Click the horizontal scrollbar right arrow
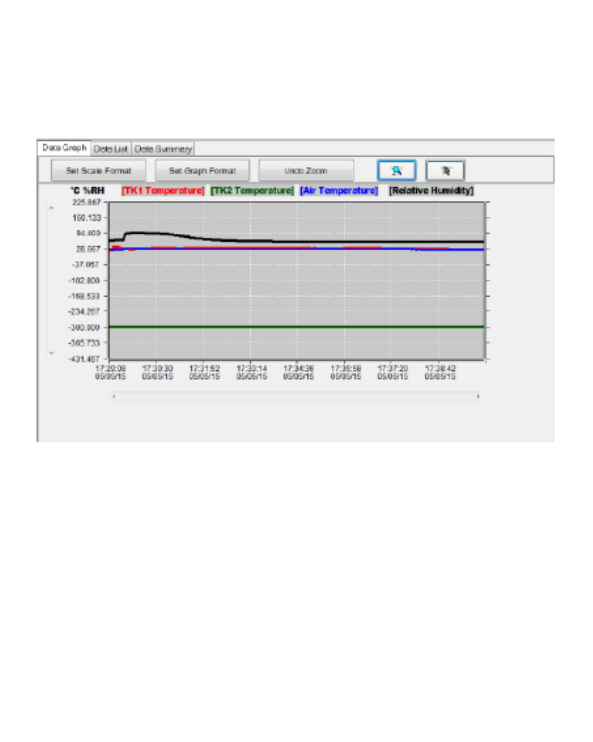Viewport: 593px width, 742px height. coord(478,397)
